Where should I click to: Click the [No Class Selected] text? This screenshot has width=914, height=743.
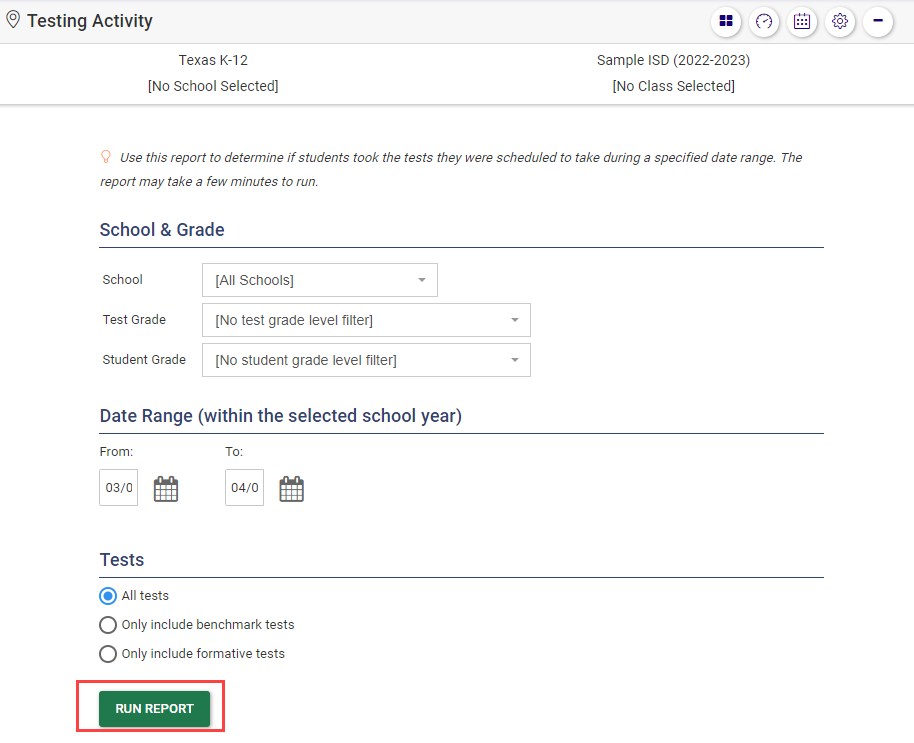pyautogui.click(x=673, y=86)
